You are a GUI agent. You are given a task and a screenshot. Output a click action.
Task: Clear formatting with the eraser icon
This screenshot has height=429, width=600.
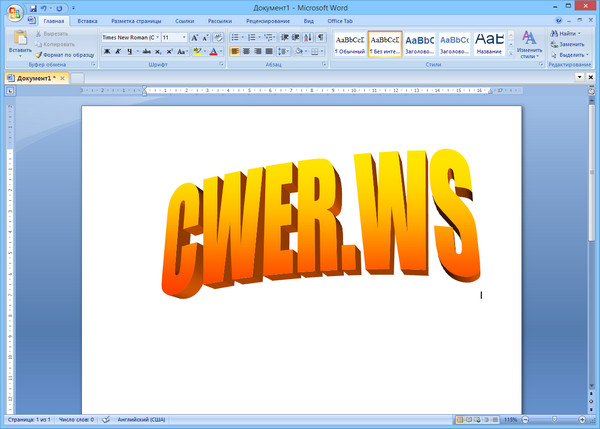click(218, 38)
